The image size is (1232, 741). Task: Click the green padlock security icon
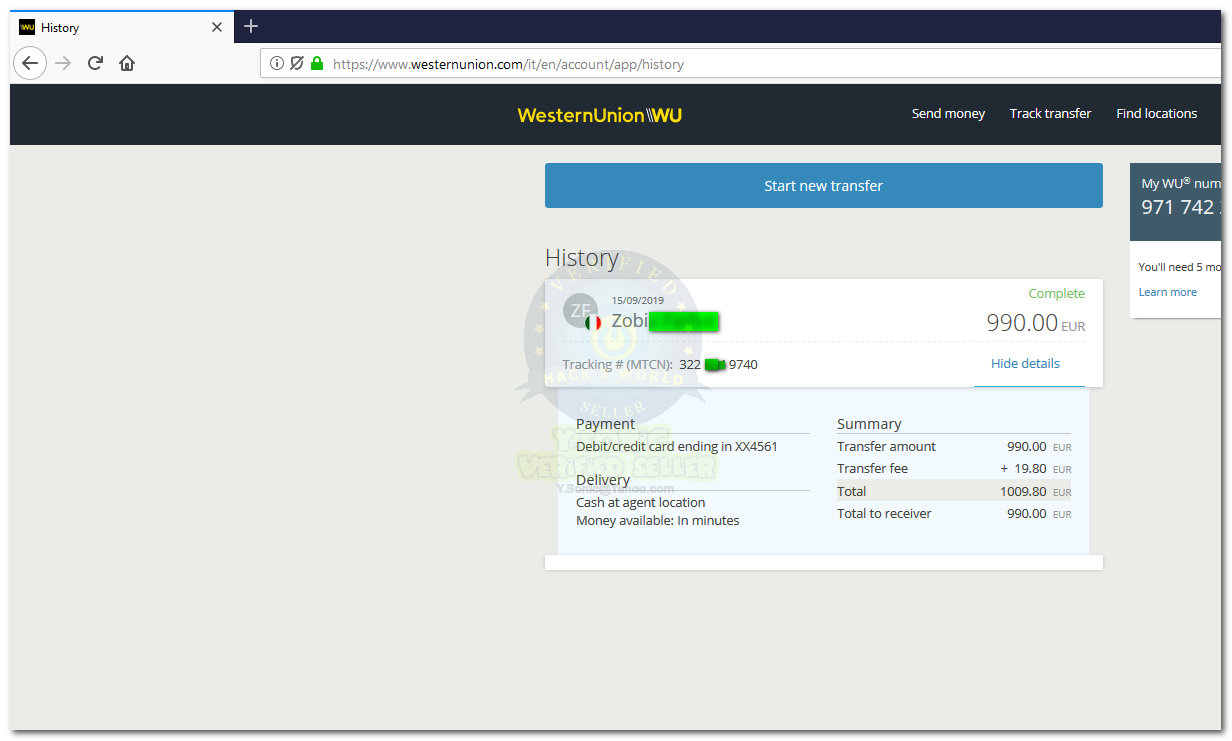(x=317, y=64)
